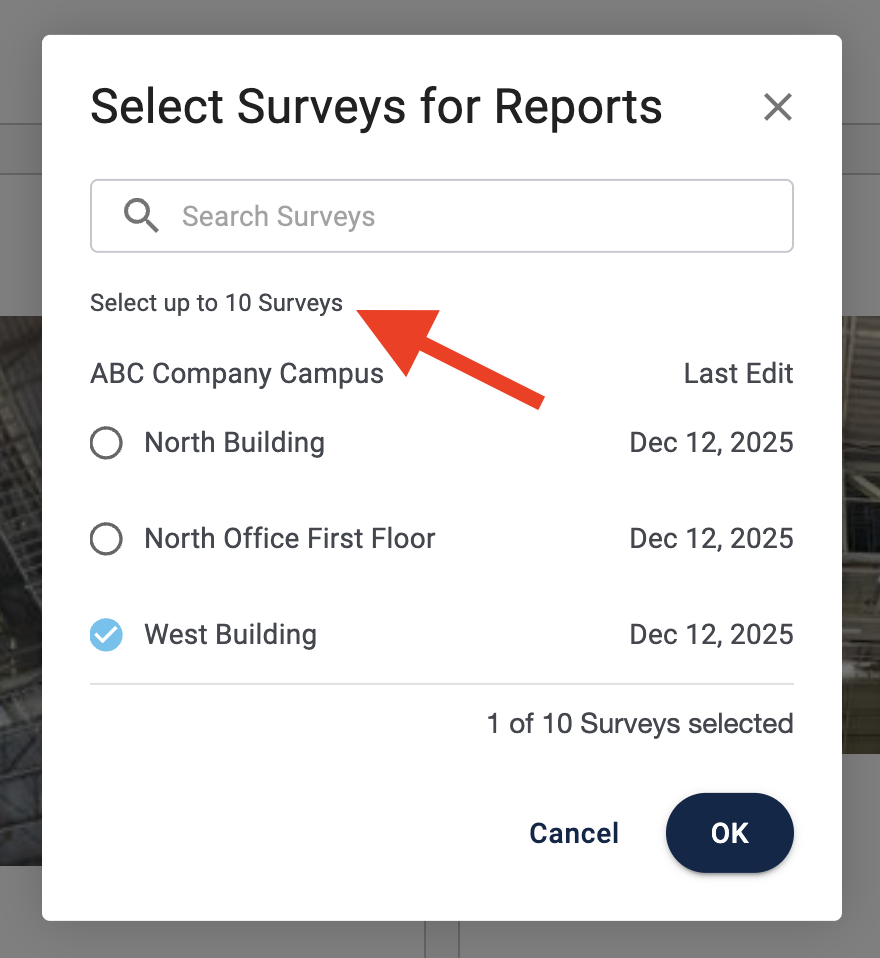Click the North Office First Floor name
Screen dimensions: 880x958
pyautogui.click(x=290, y=539)
